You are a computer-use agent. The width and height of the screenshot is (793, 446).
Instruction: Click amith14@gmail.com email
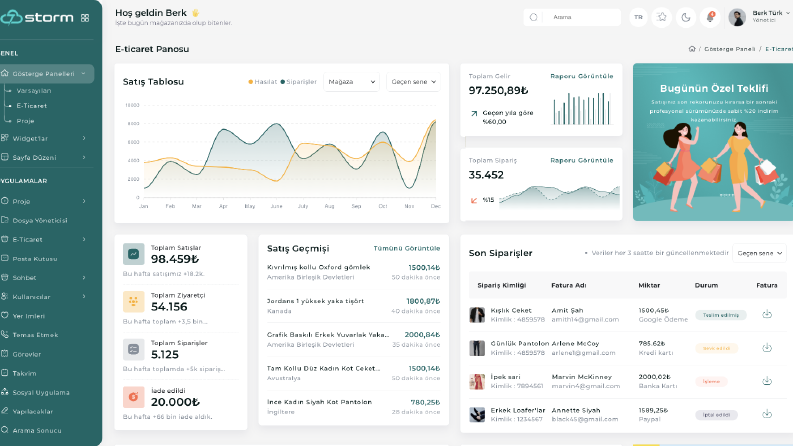coord(585,320)
